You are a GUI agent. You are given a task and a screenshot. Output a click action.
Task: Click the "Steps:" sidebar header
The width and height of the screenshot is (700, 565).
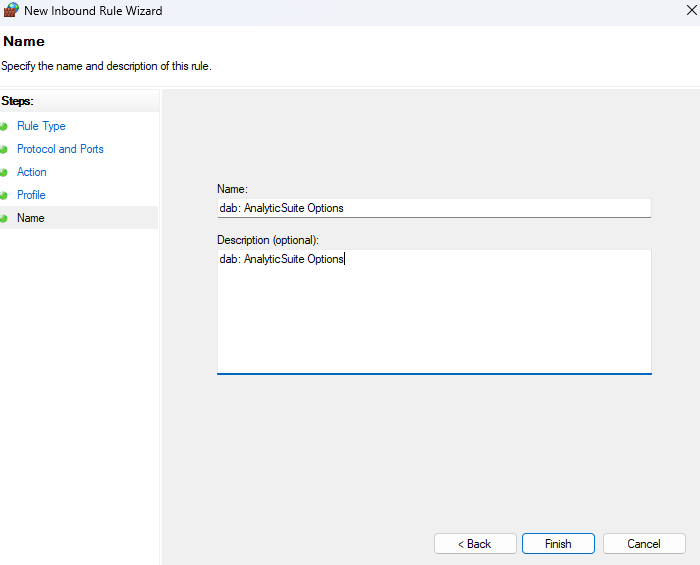pyautogui.click(x=17, y=101)
